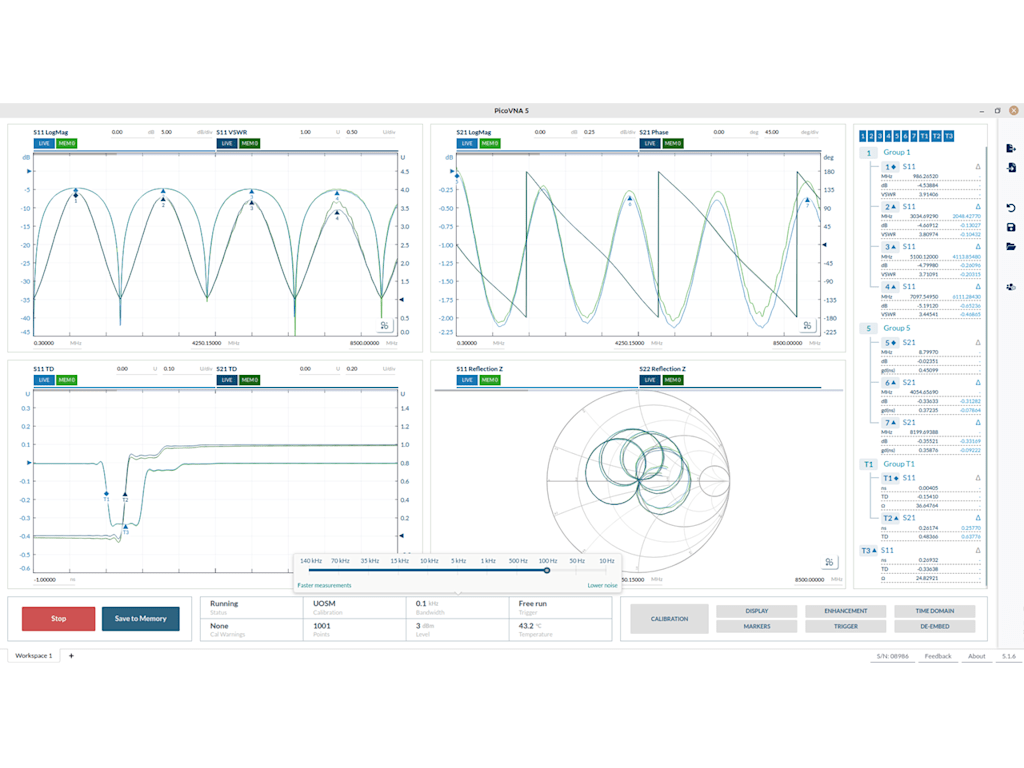The height and width of the screenshot is (768, 1024).
Task: Click the export file icon in right sidebar
Action: coord(1011,148)
